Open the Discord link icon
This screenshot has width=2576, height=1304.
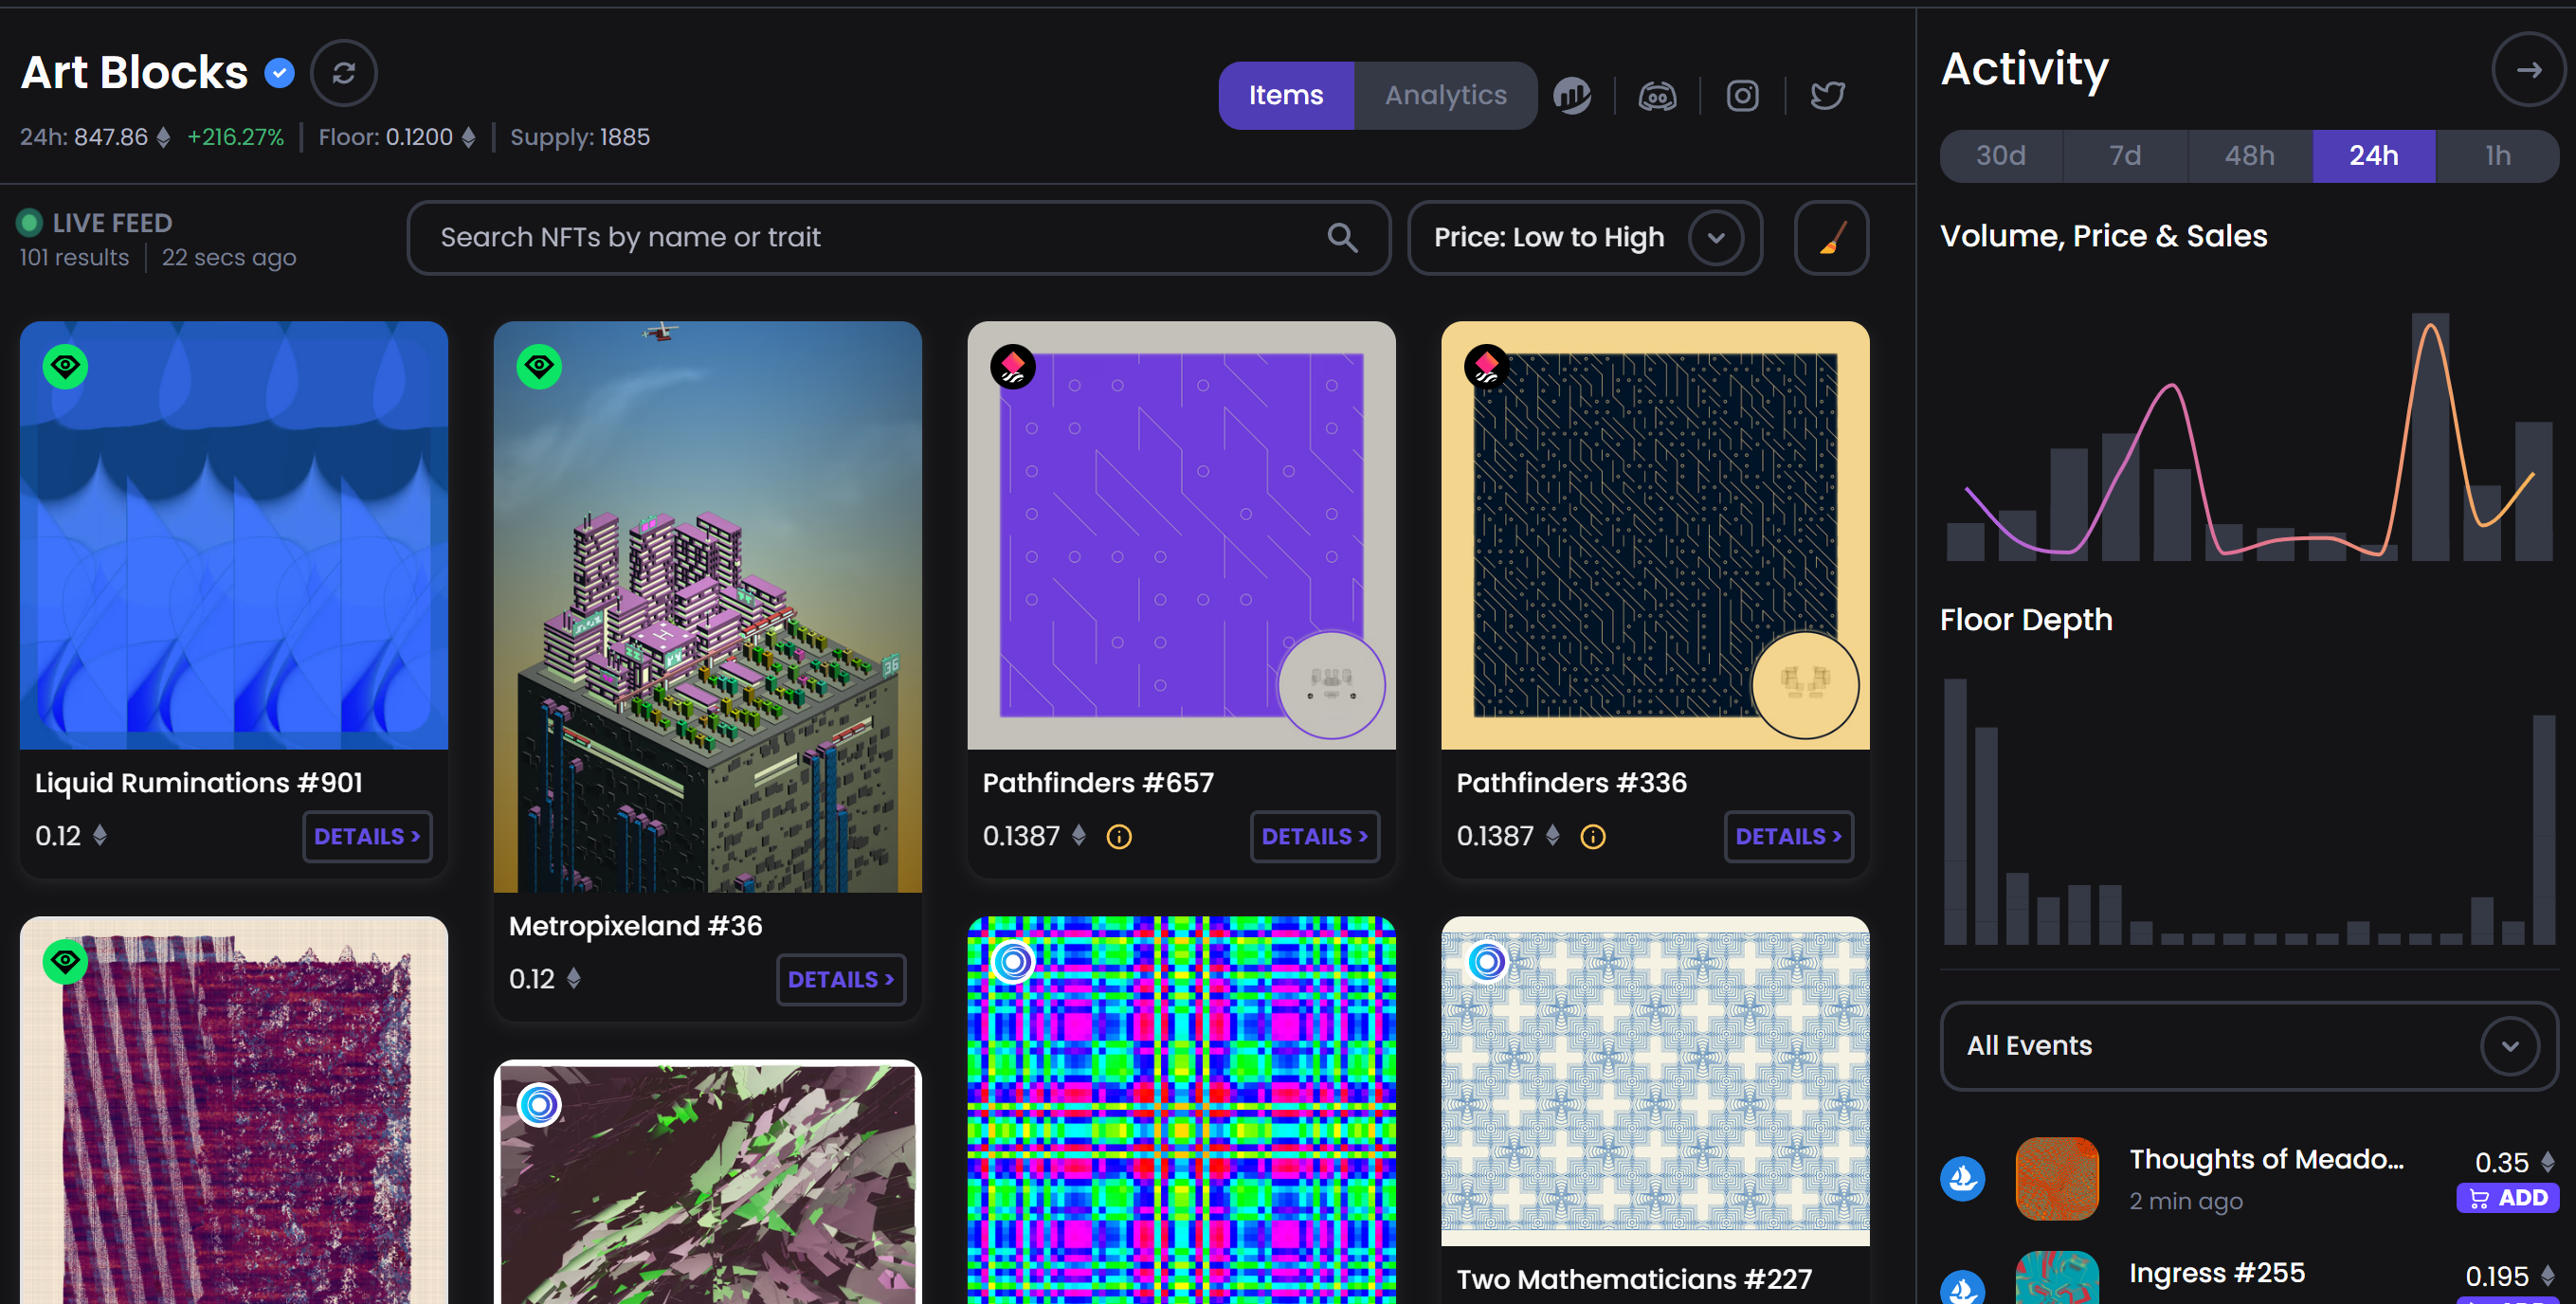pos(1656,96)
